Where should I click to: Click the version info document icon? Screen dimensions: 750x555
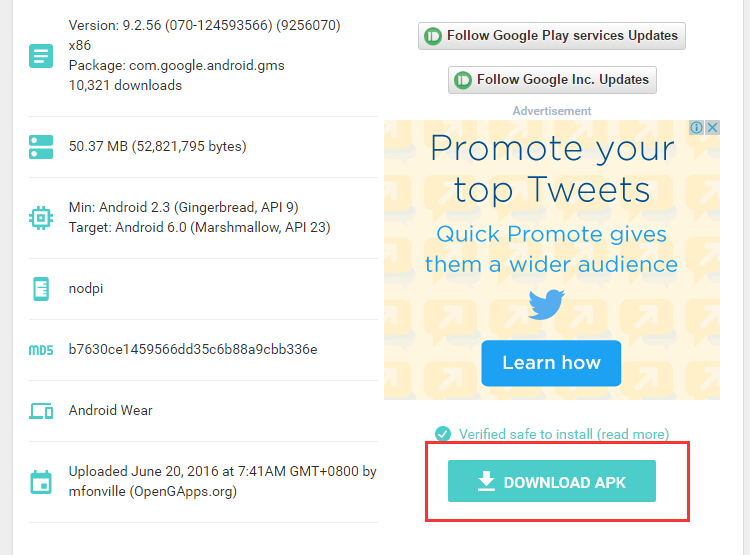[41, 56]
